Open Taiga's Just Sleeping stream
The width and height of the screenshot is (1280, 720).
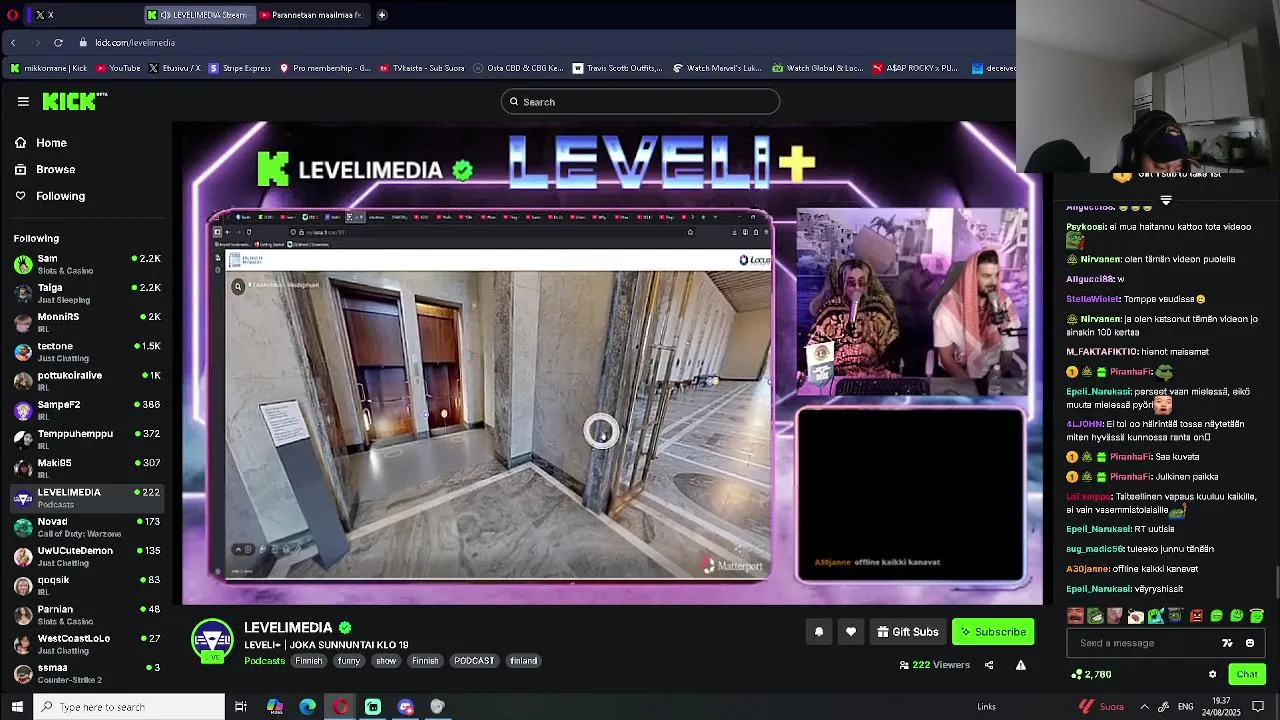(x=86, y=293)
